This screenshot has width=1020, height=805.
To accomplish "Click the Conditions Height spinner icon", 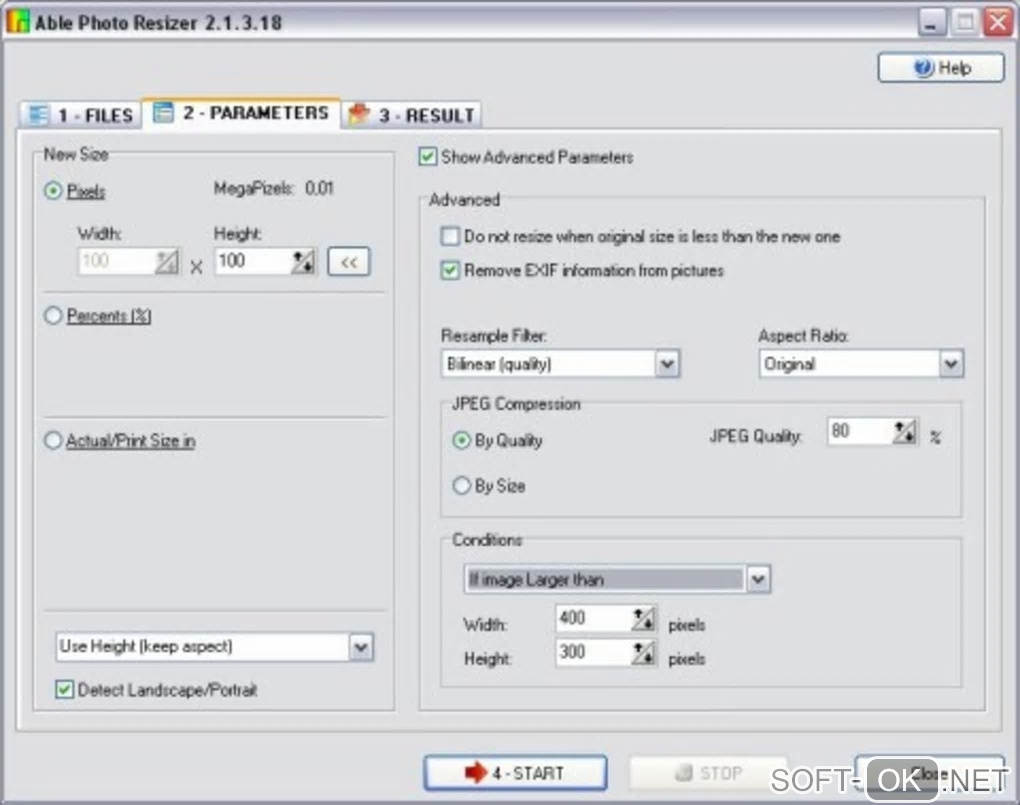I will [643, 652].
